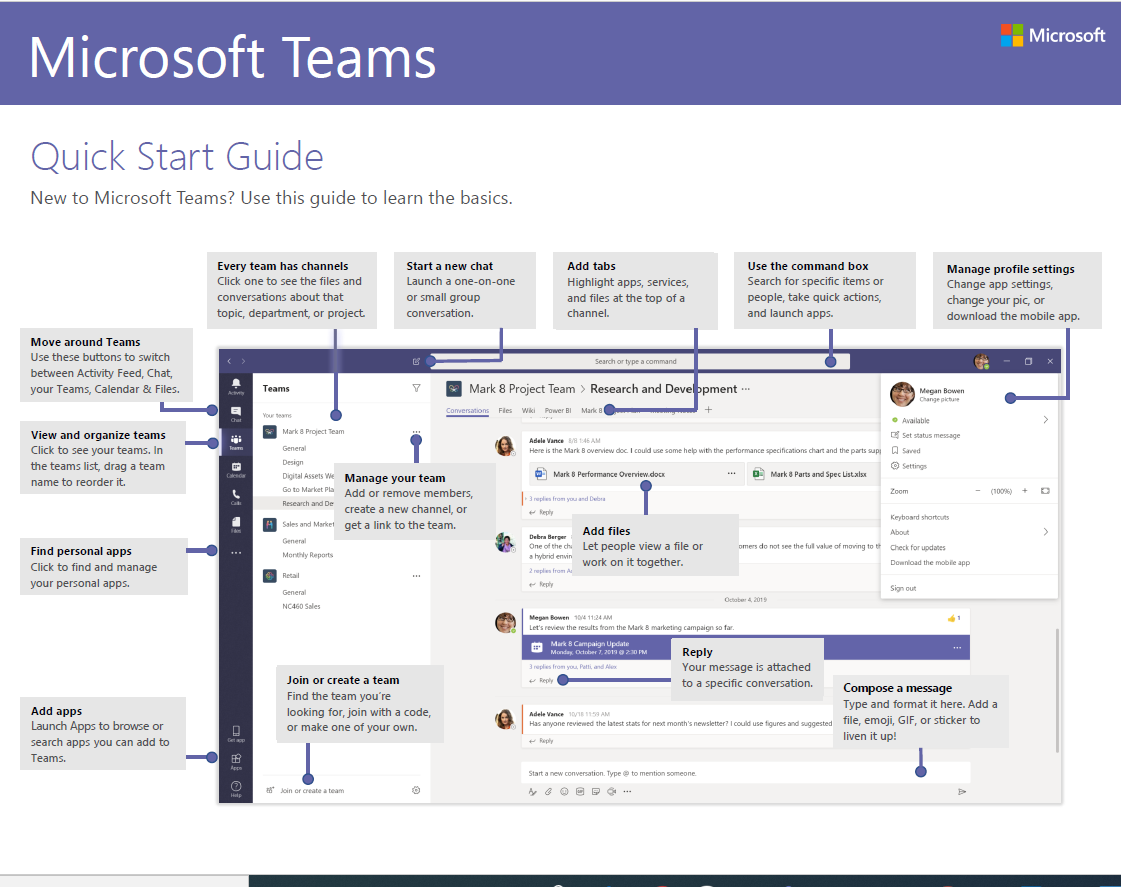Screen dimensions: 1121x887
Task: Open more options for Mark 8 Project Team
Action: 416,432
